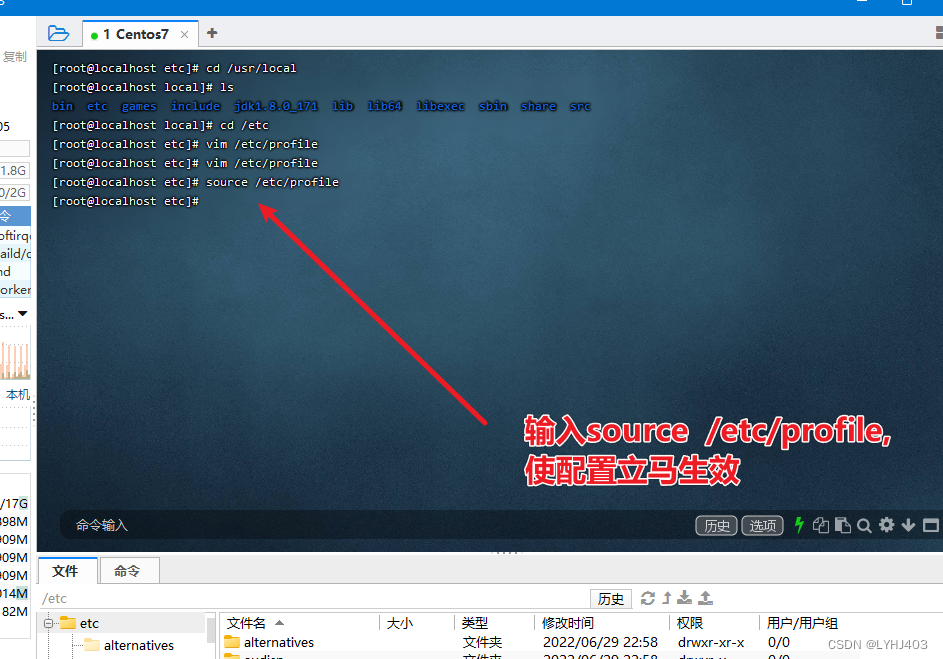Open terminal search with the magnifier icon

864,524
